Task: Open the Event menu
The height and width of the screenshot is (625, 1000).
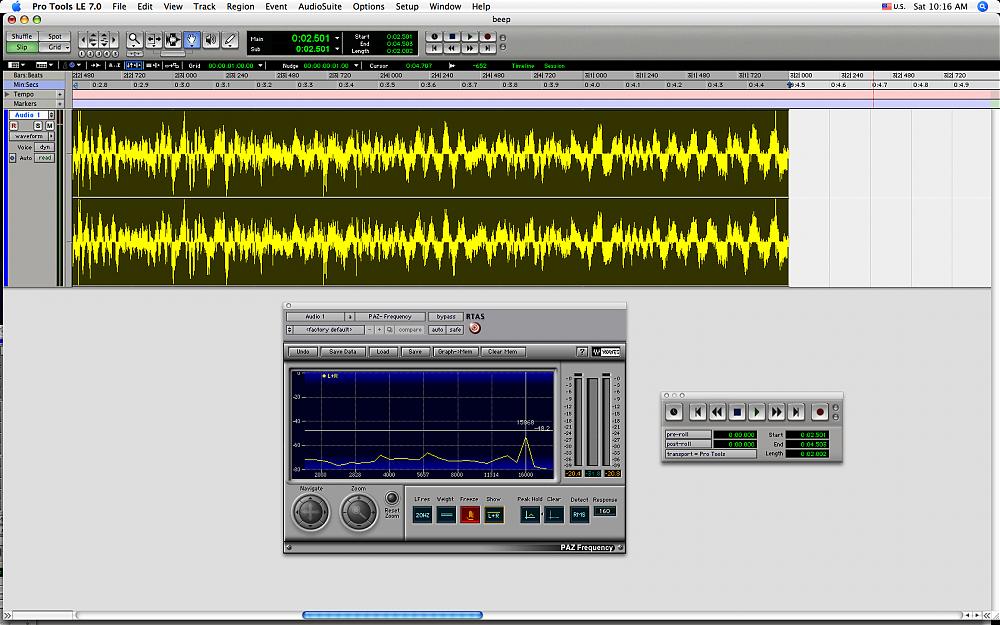Action: click(x=276, y=6)
